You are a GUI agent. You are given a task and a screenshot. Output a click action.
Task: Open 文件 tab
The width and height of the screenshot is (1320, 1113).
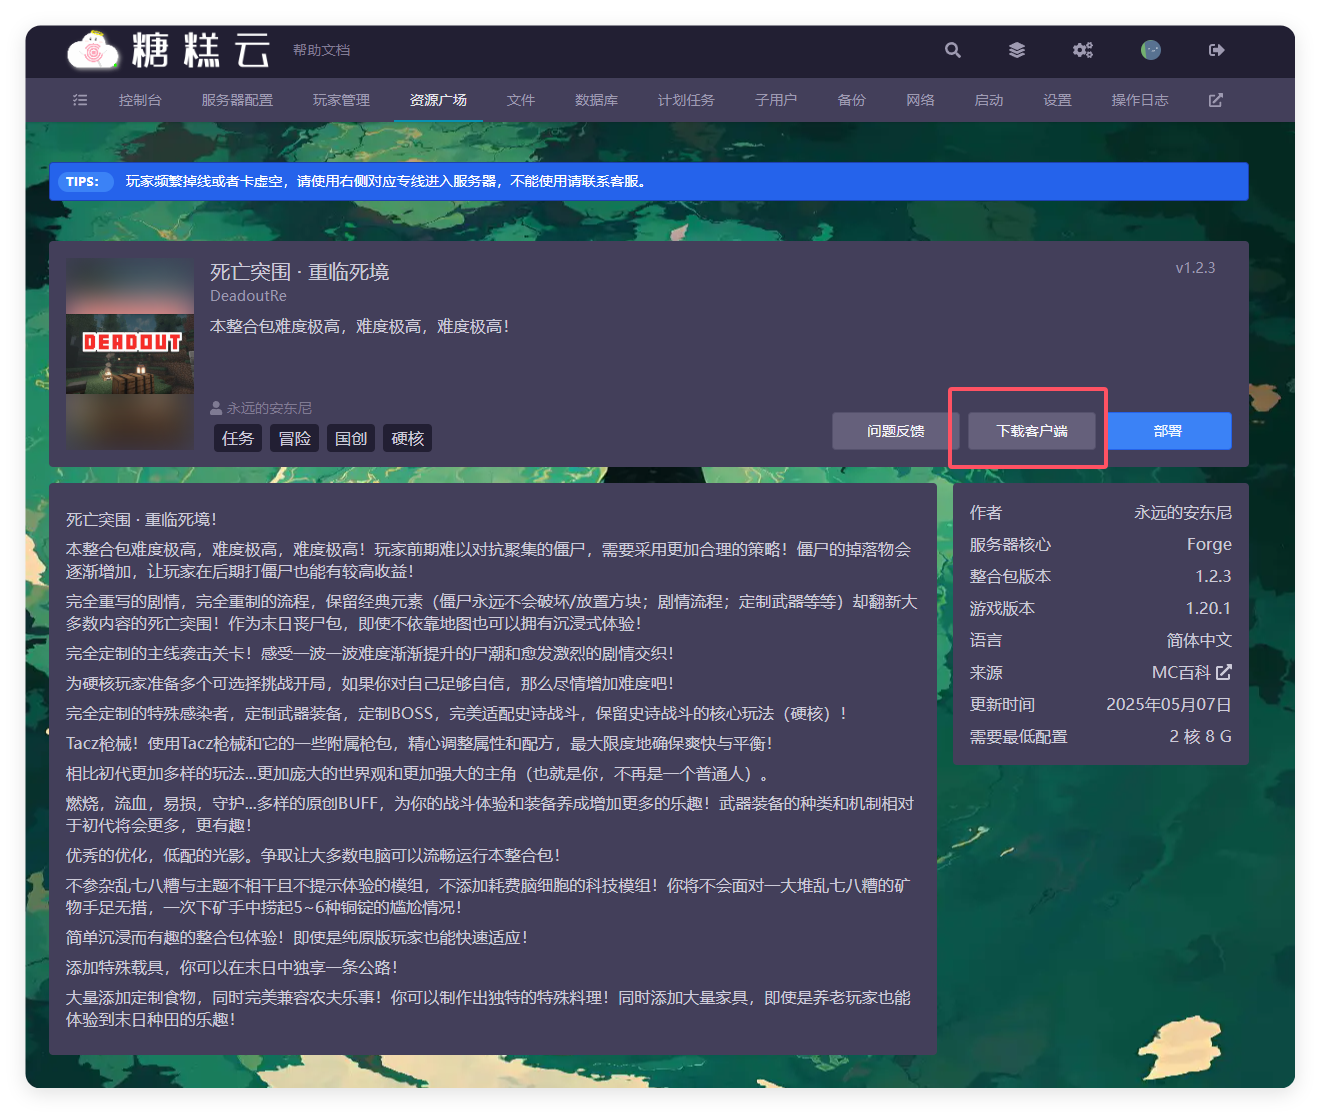pos(521,100)
